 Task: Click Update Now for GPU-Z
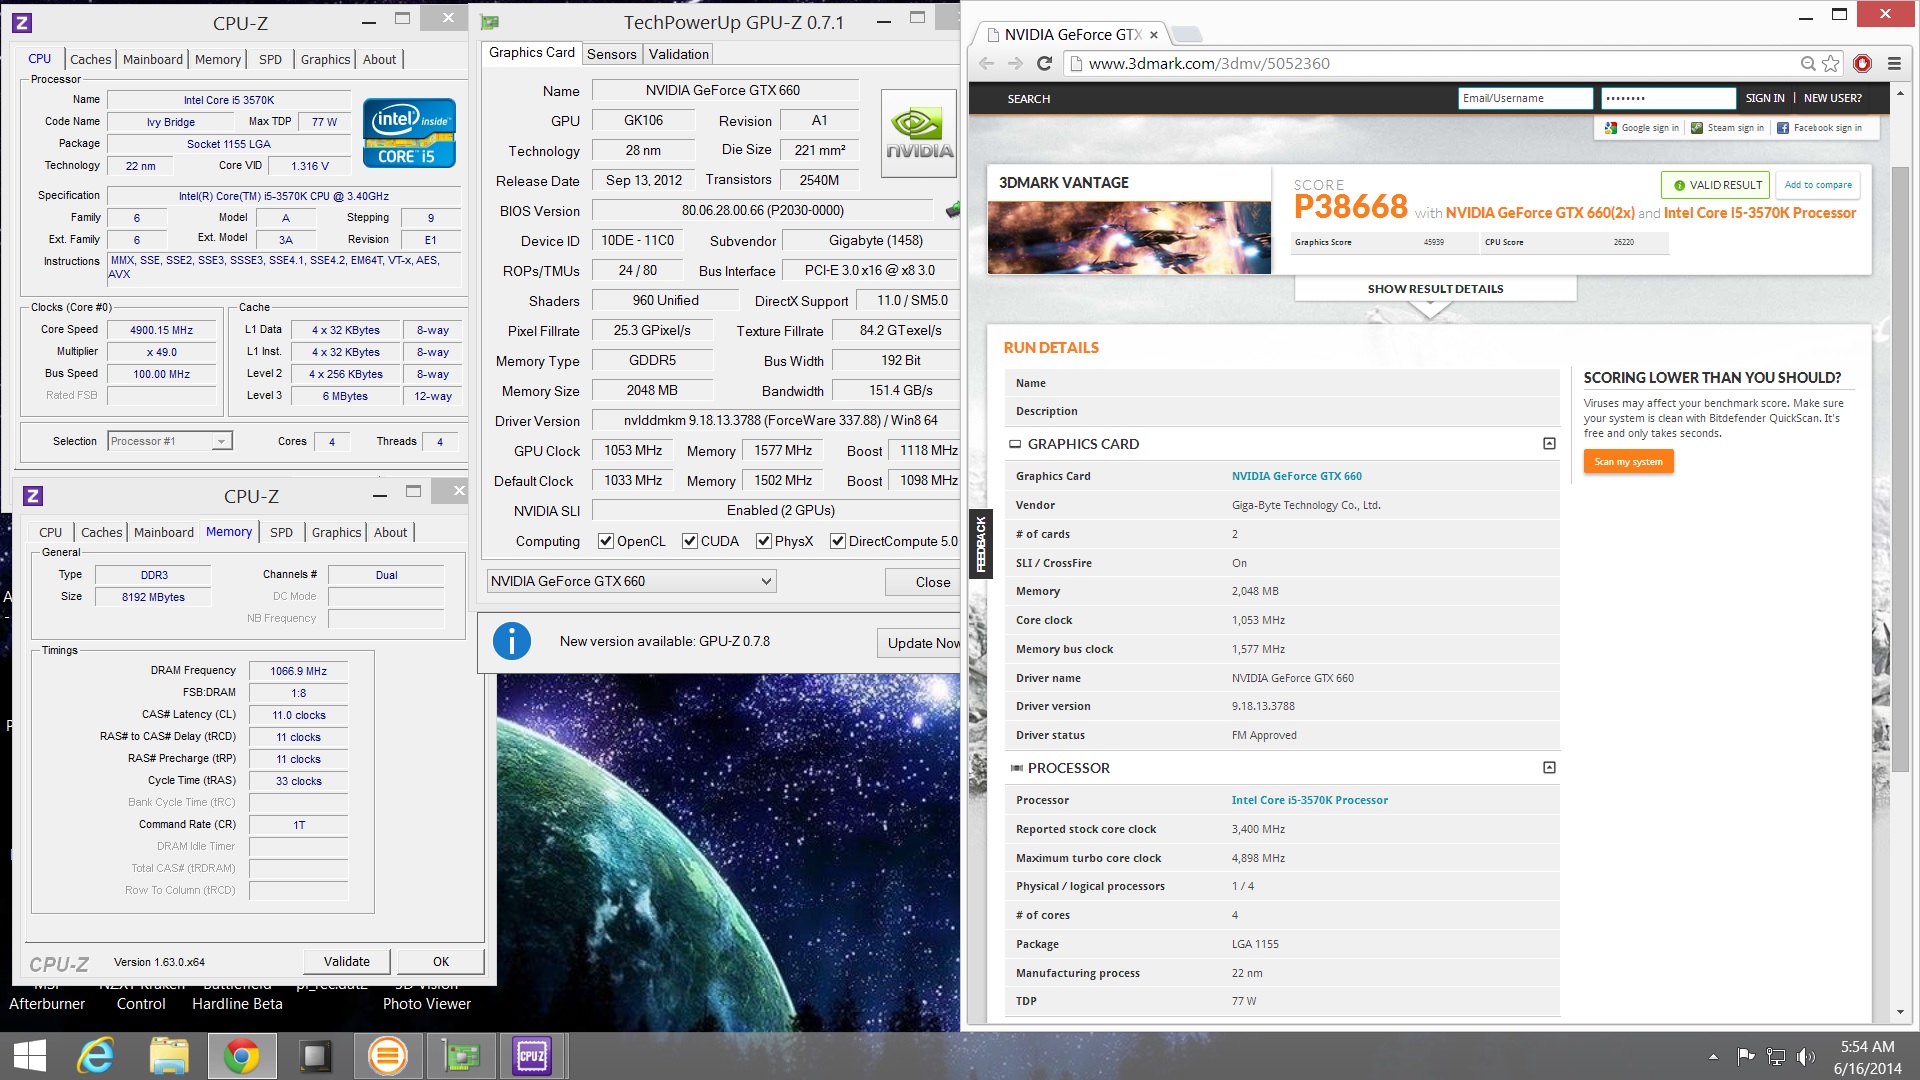(x=918, y=643)
